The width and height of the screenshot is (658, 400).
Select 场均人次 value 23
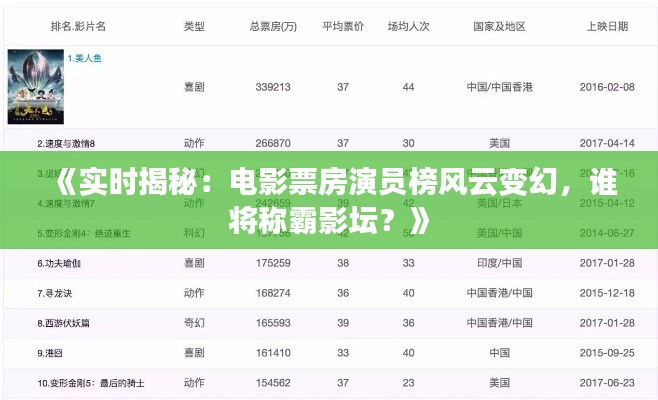(408, 383)
